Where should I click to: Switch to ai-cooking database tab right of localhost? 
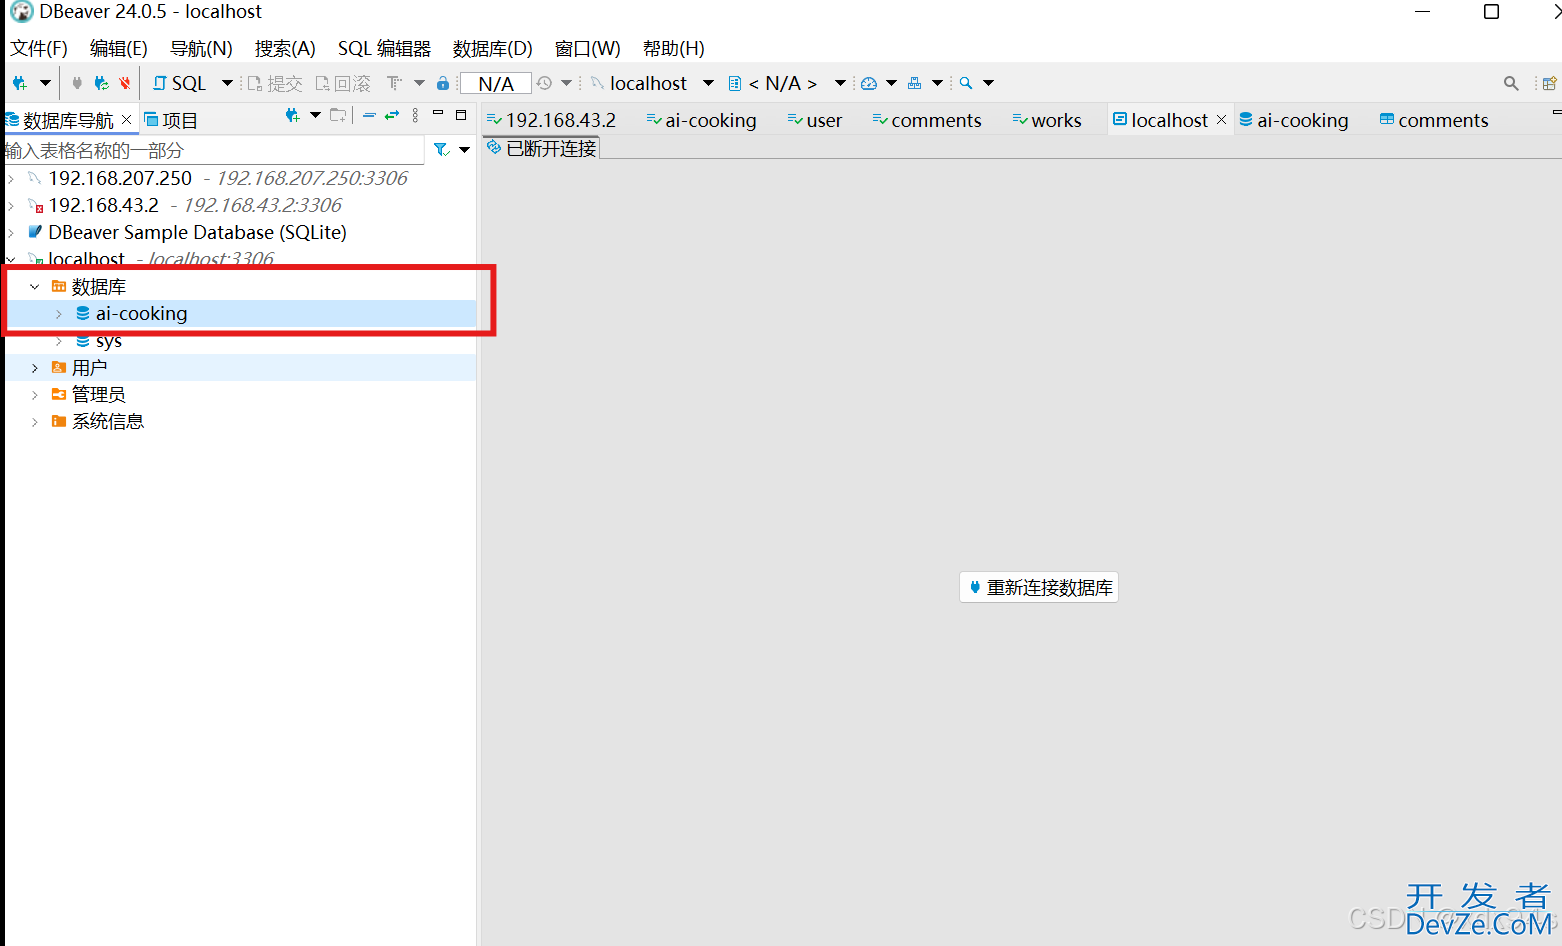(1294, 120)
